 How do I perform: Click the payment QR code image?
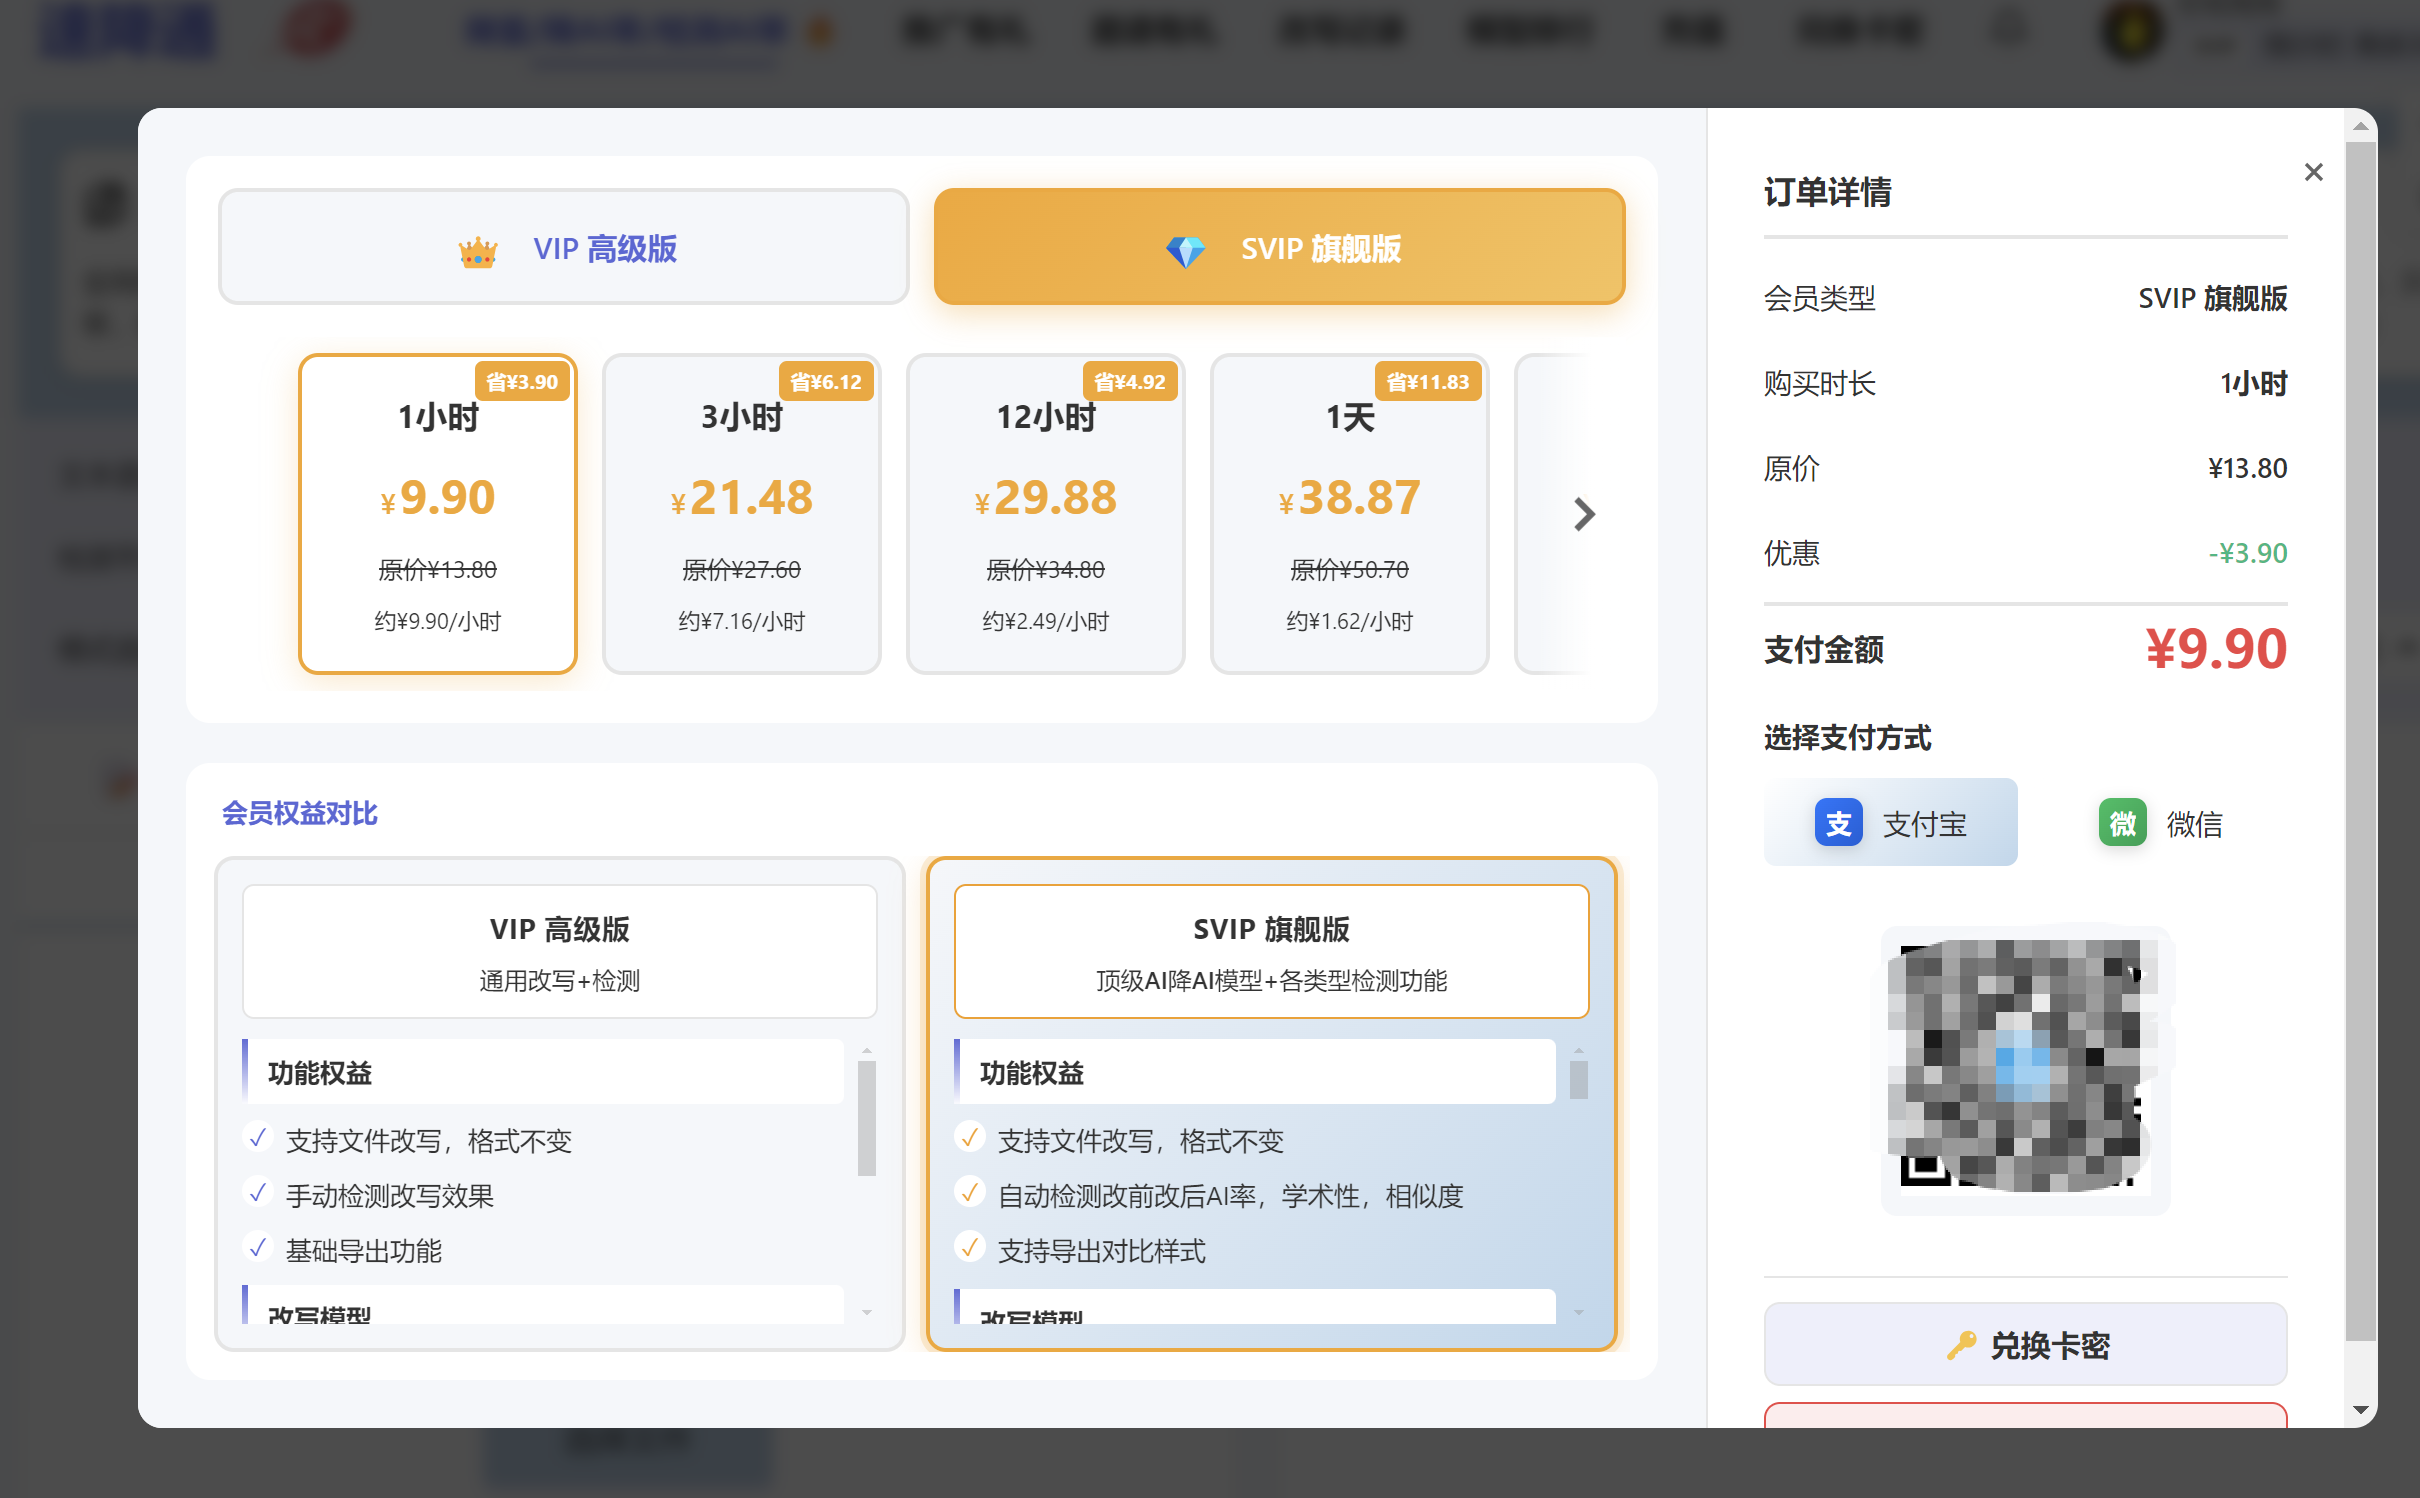(x=2024, y=1067)
